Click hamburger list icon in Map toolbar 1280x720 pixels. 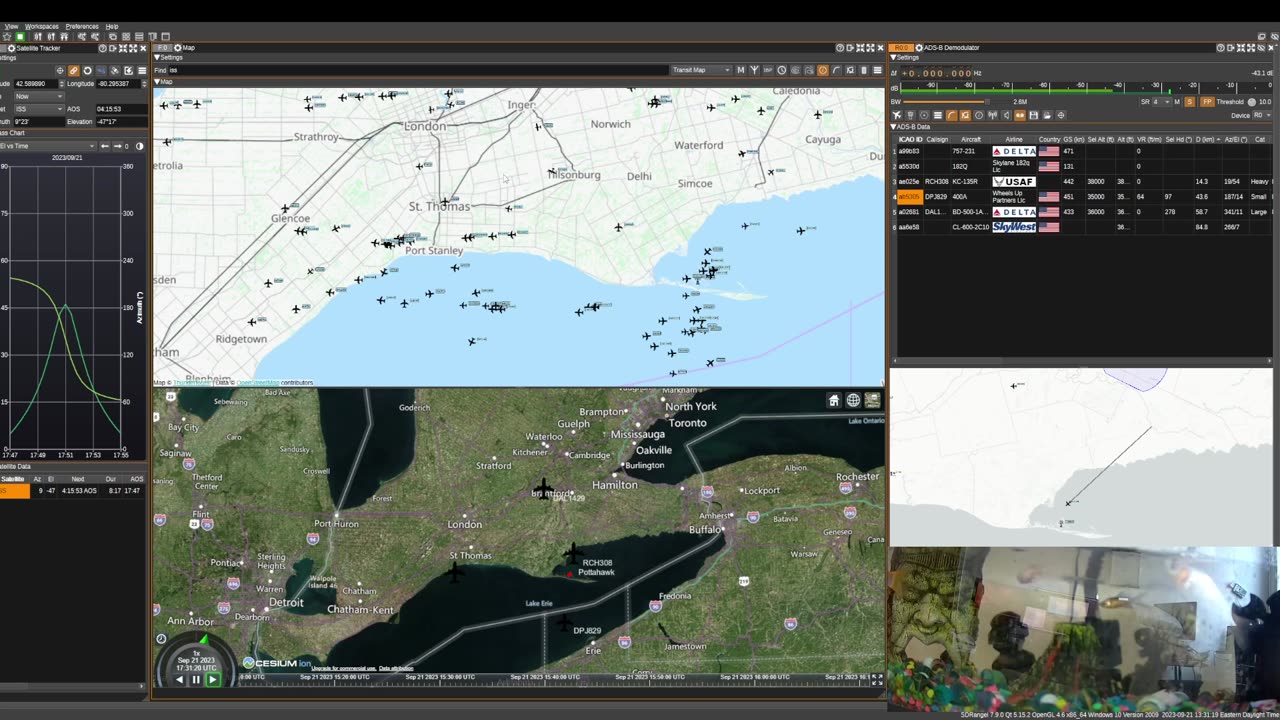877,70
